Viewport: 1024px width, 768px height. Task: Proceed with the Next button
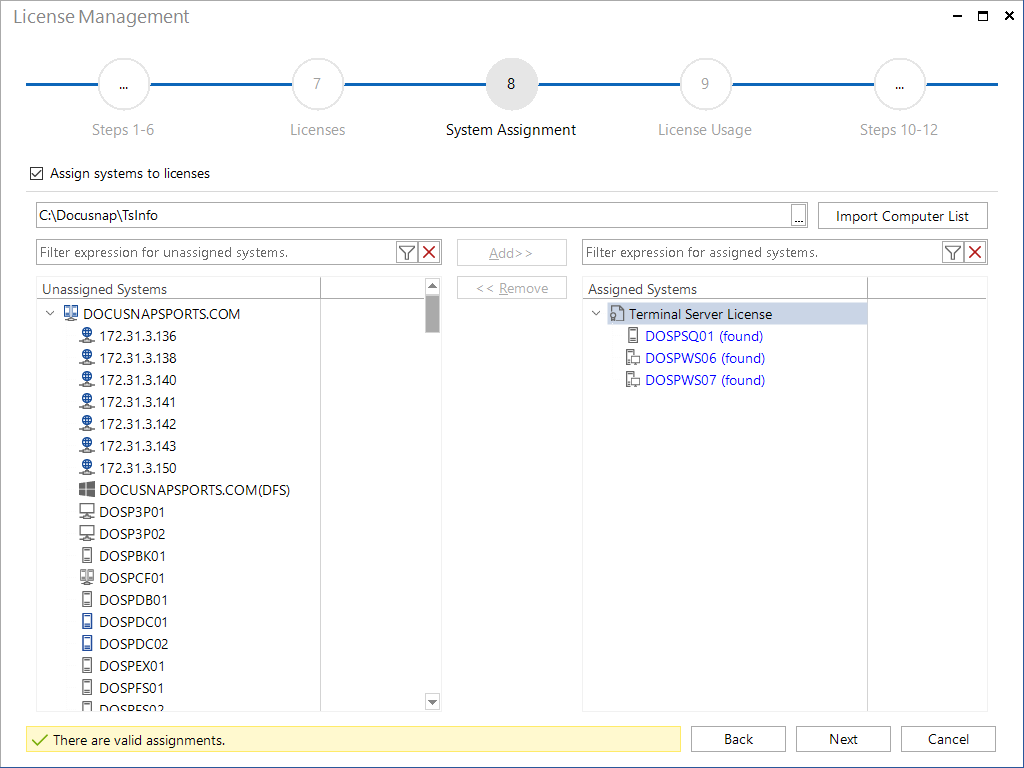tap(843, 739)
